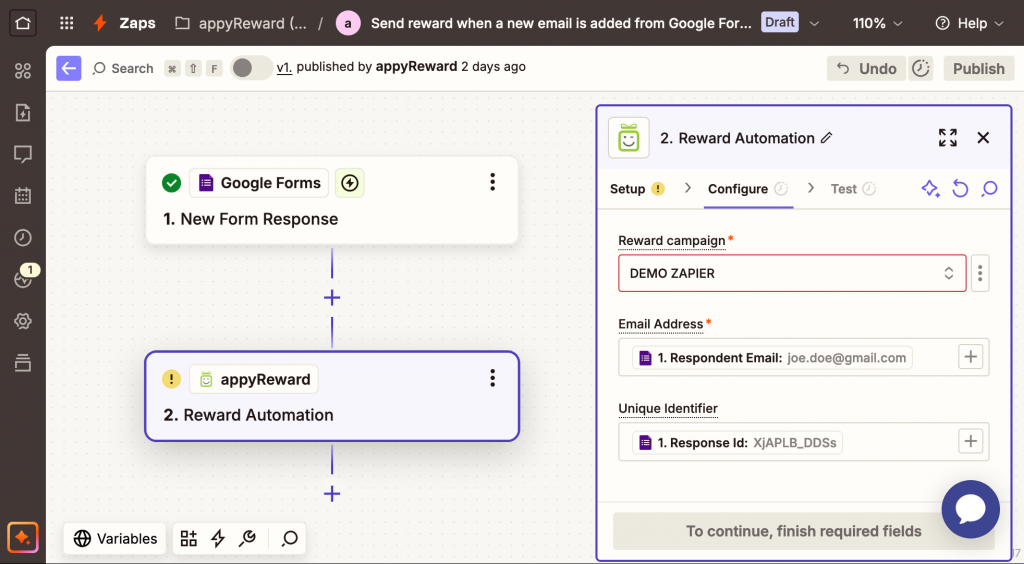Toggle the zap on/off switch
This screenshot has width=1024, height=564.
click(251, 68)
